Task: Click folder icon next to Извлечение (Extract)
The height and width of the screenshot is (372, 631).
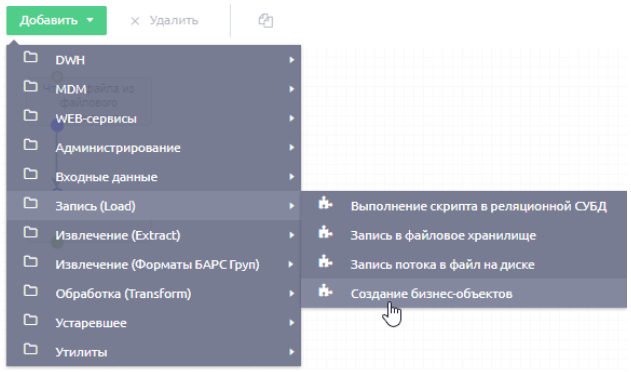Action: pyautogui.click(x=31, y=232)
